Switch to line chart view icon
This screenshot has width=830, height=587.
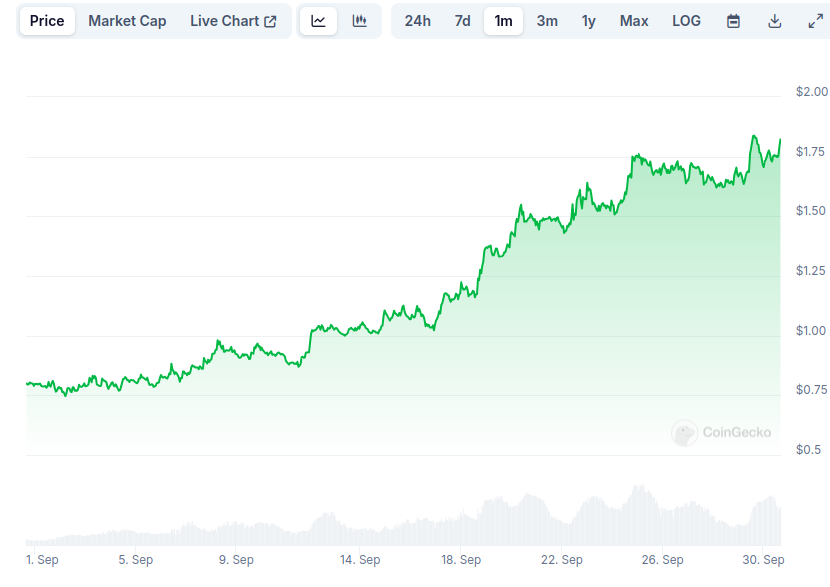pos(318,21)
